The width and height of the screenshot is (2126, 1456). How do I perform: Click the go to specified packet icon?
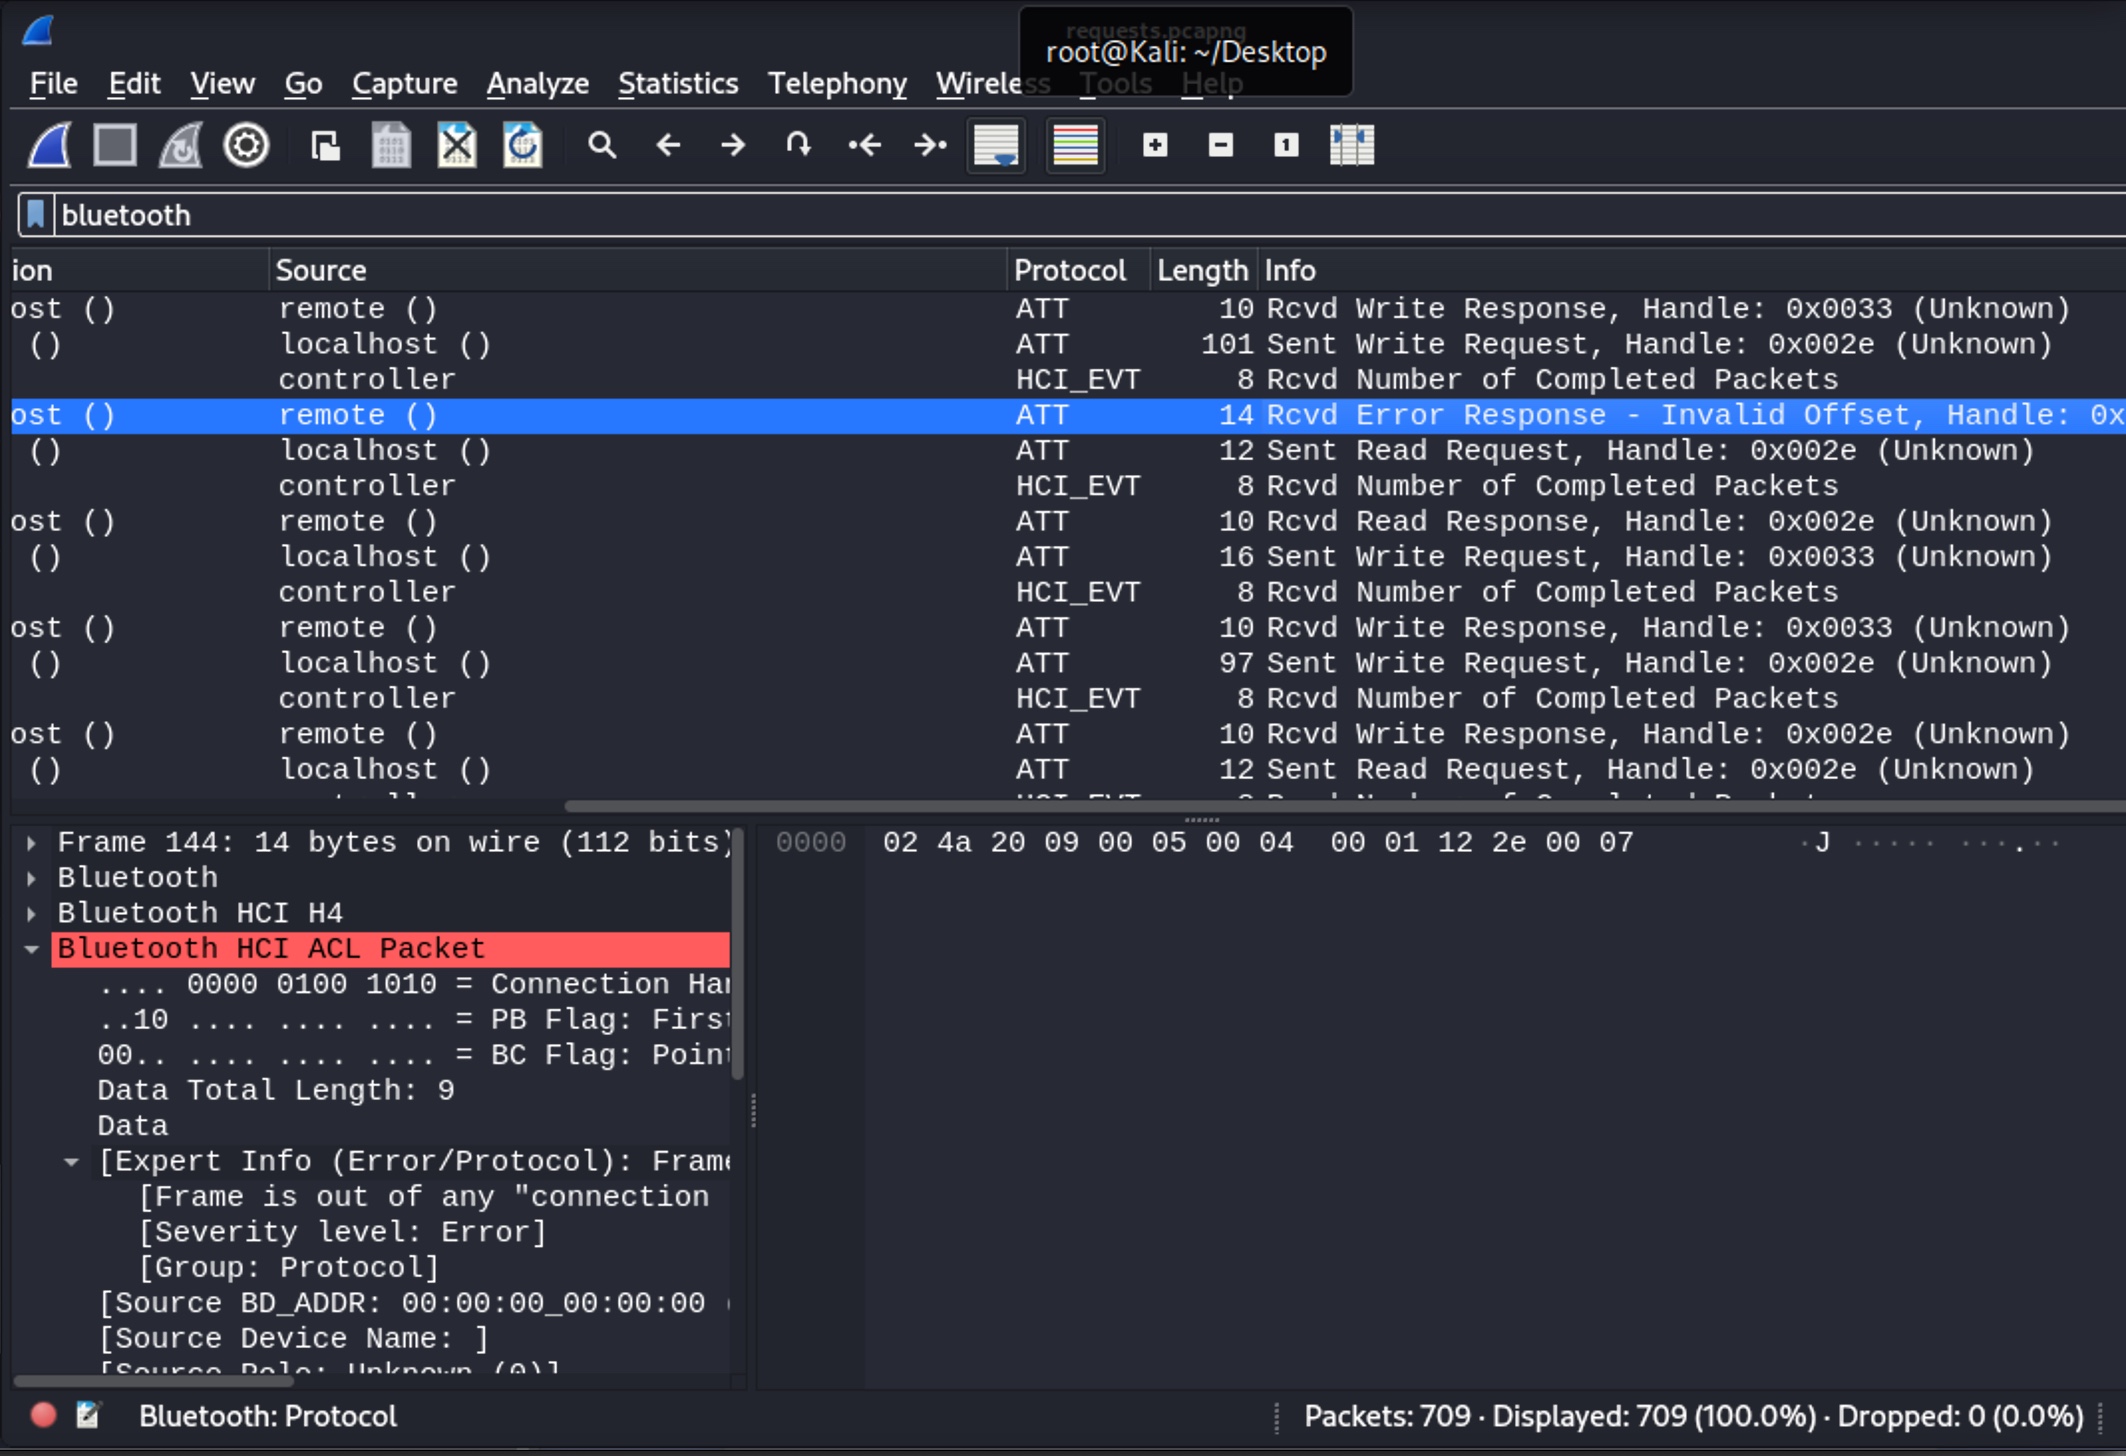coord(798,145)
